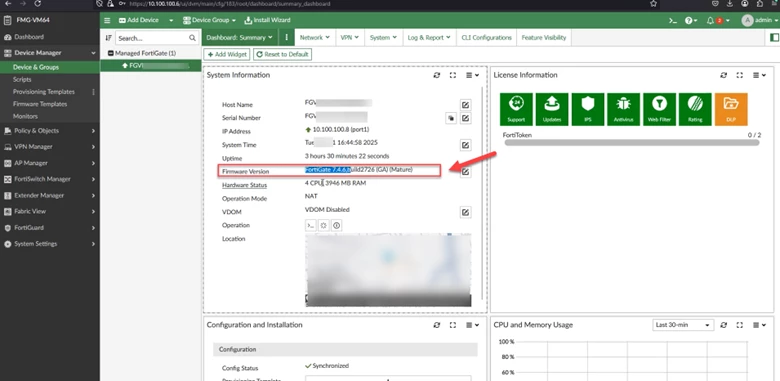The width and height of the screenshot is (780, 381).
Task: Open the Network tab menu
Action: (314, 37)
